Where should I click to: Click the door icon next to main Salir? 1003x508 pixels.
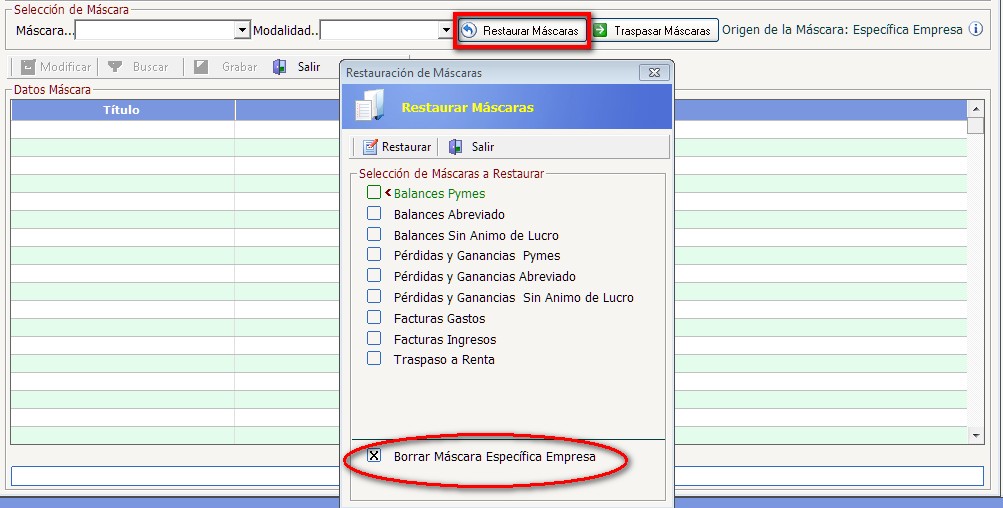[280, 67]
